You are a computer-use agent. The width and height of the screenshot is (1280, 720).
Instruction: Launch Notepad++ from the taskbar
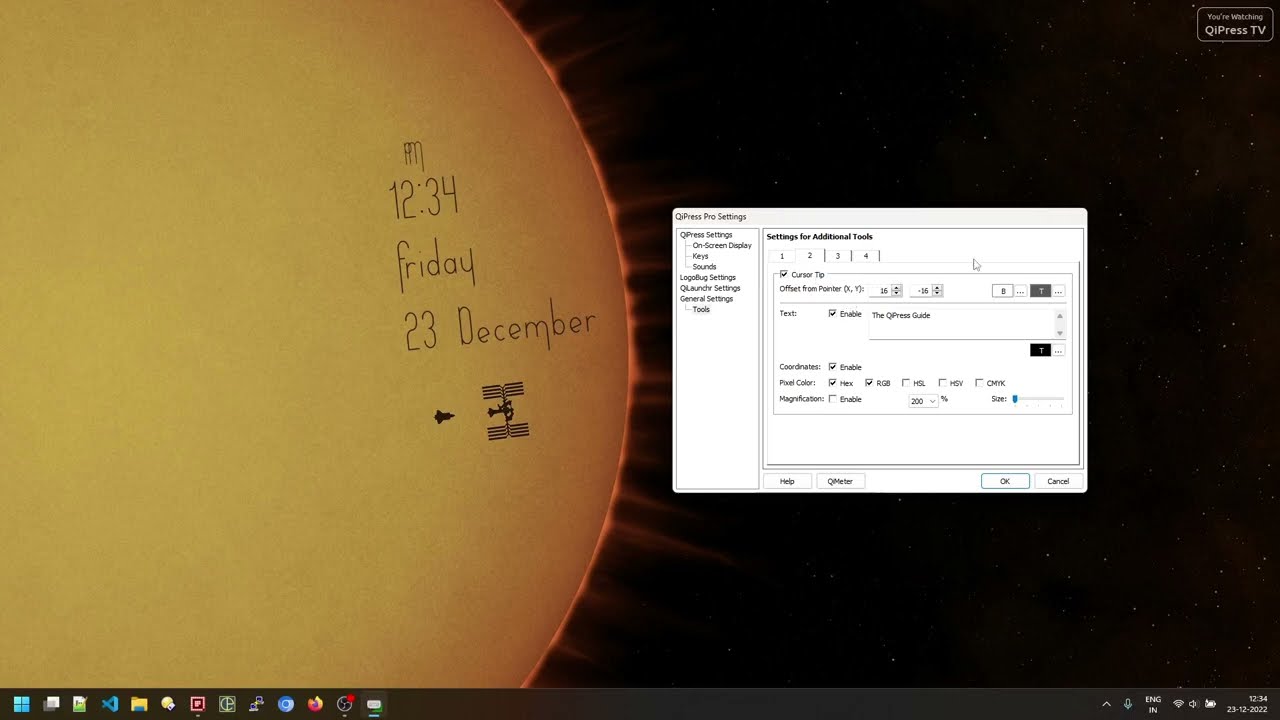click(80, 704)
